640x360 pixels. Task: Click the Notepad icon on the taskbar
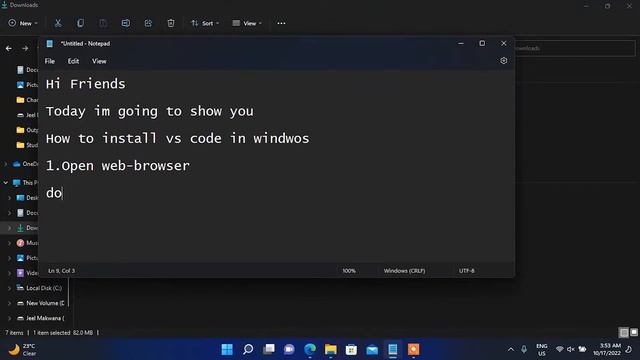point(393,349)
